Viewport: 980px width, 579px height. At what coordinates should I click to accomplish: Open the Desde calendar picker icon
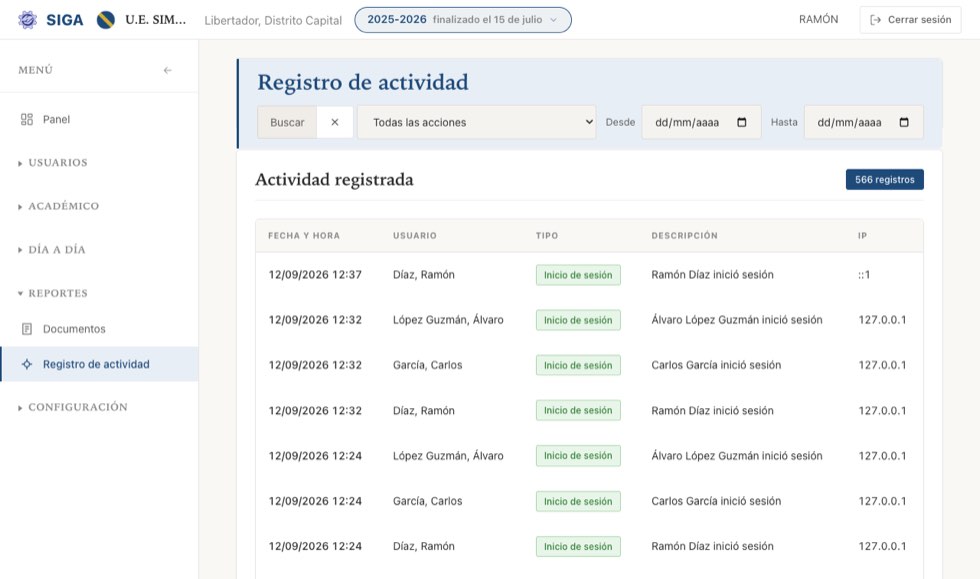pos(742,122)
